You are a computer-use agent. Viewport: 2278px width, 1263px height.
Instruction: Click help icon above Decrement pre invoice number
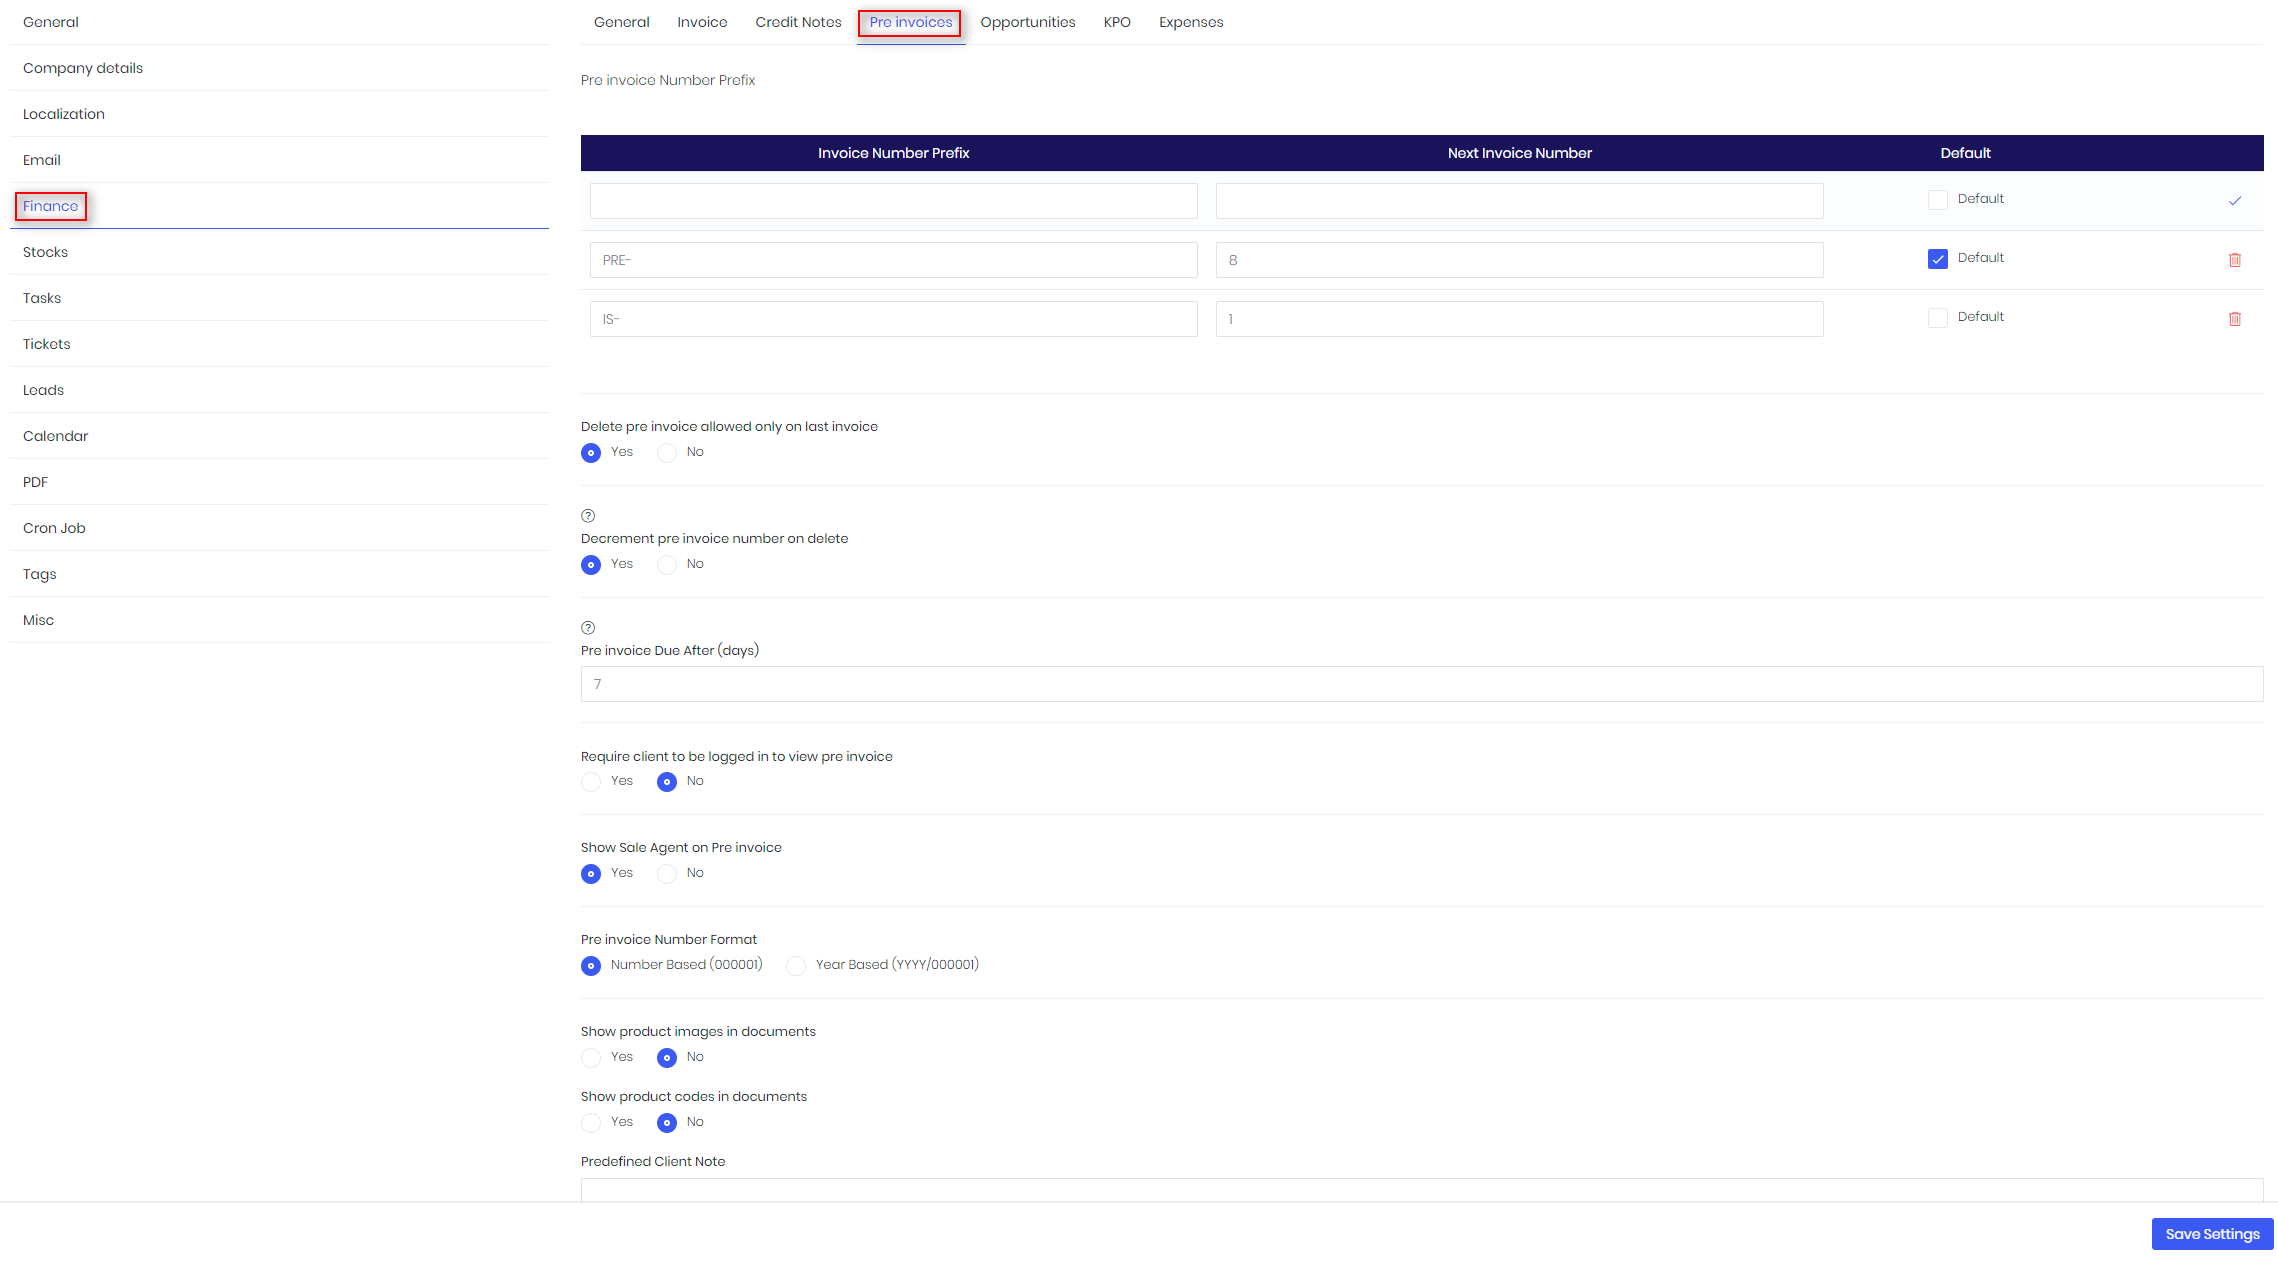(x=588, y=516)
